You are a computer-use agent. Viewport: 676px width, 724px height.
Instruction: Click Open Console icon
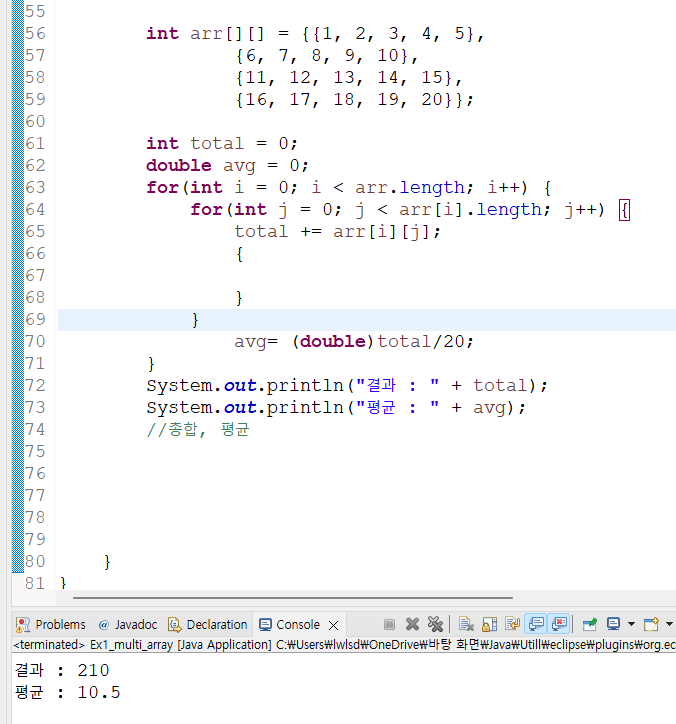pos(652,625)
